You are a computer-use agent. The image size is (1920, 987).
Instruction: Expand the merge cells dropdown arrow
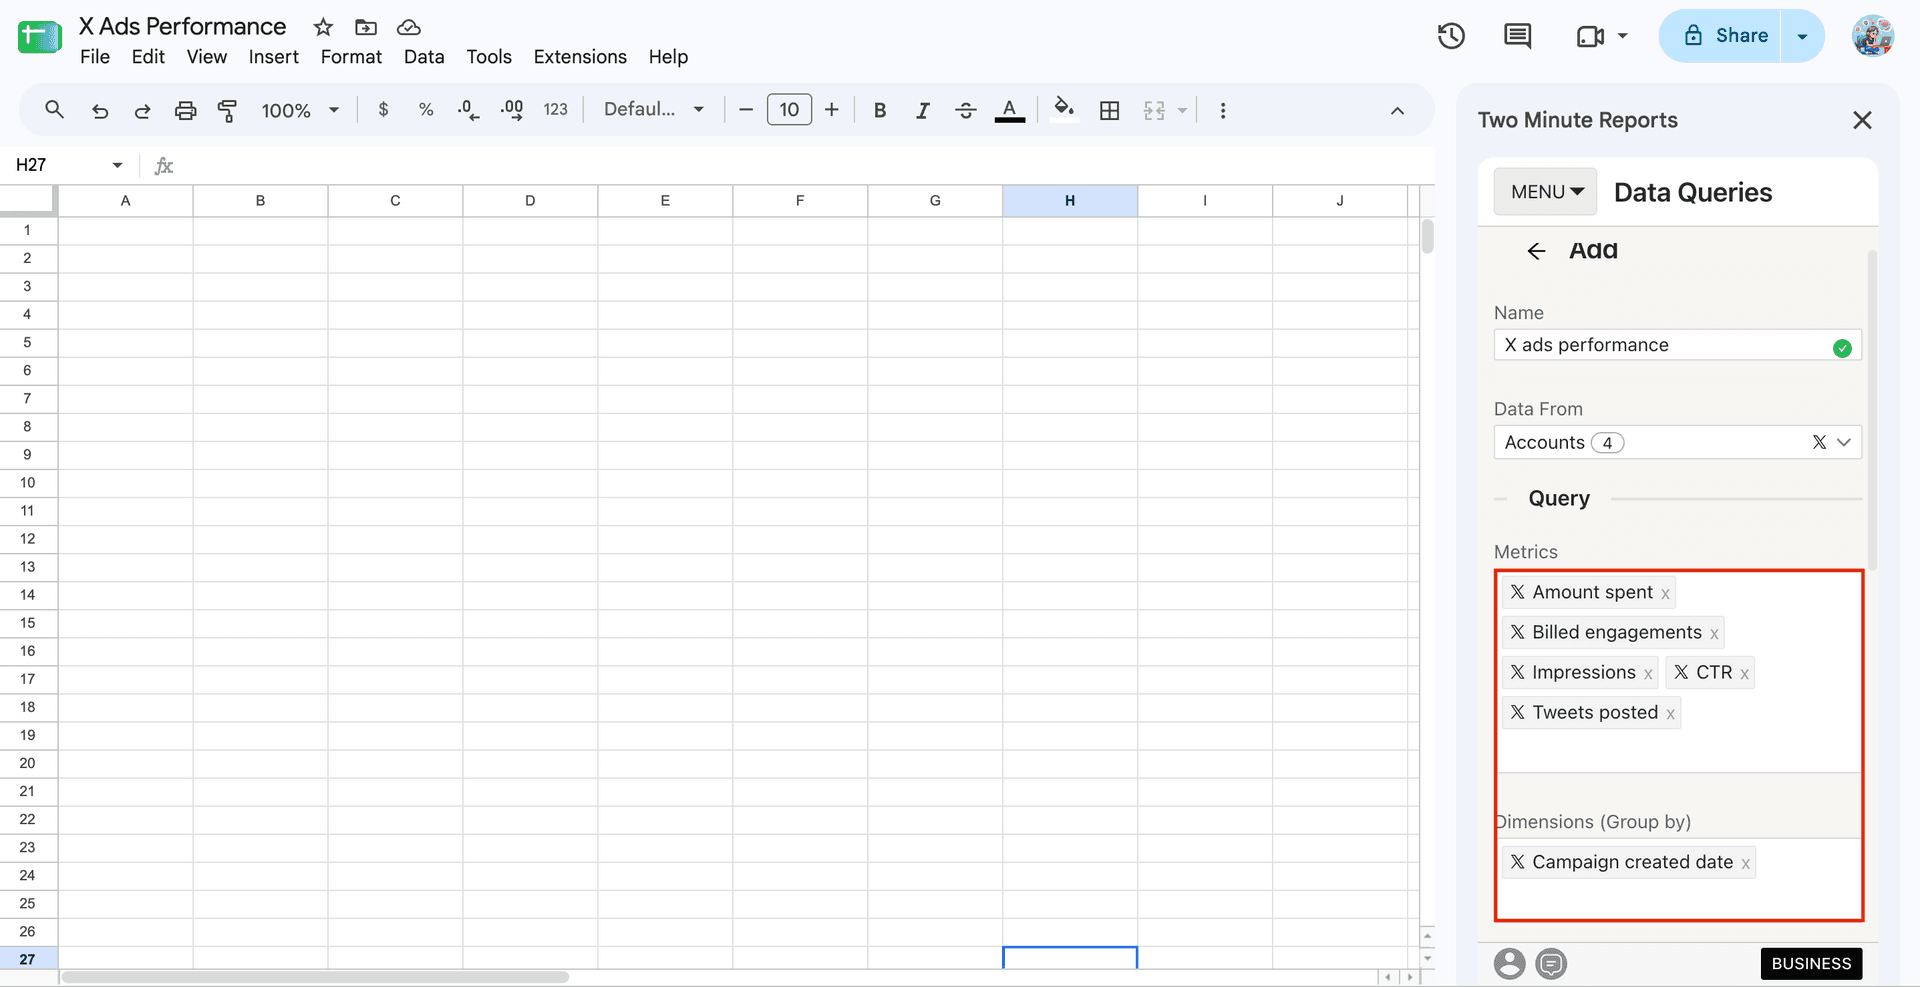pos(1182,110)
